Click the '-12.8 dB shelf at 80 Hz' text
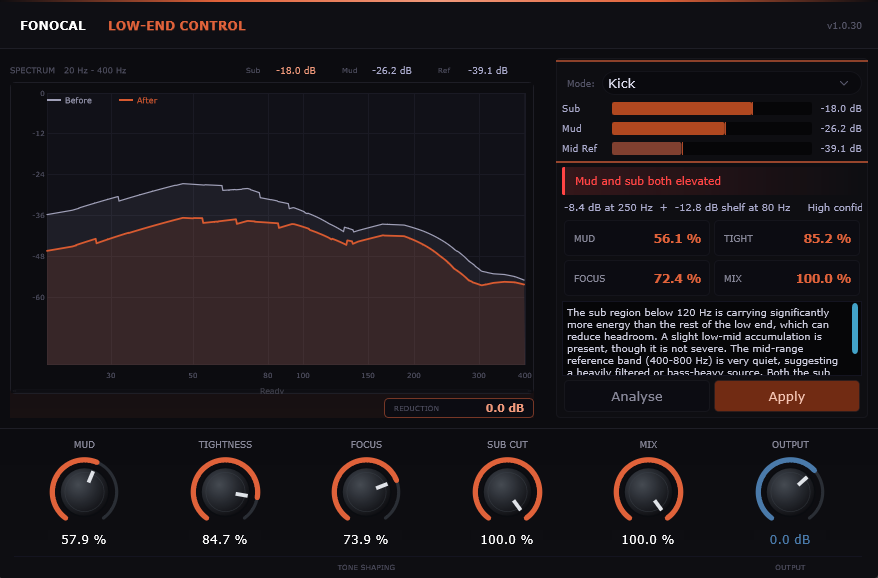878x578 pixels. pos(732,208)
